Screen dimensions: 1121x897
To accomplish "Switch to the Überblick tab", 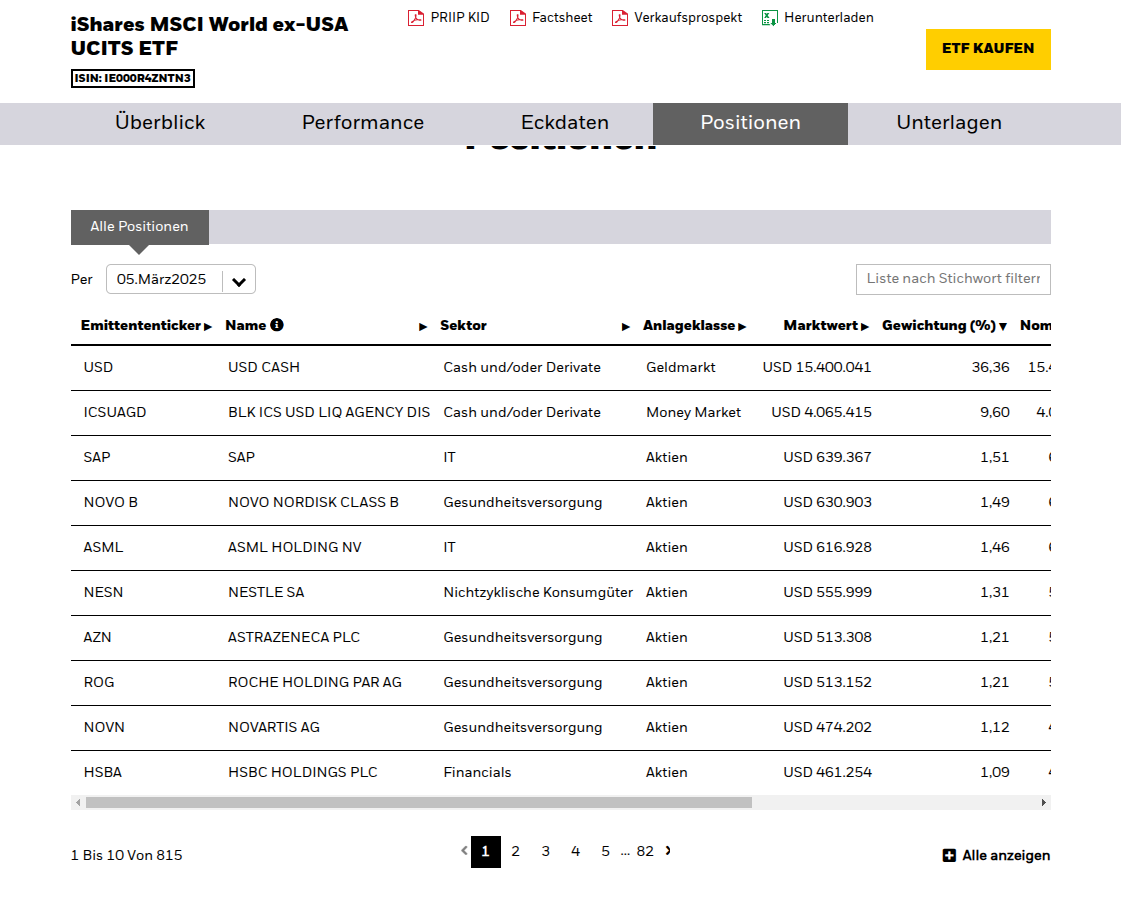I will click(x=160, y=123).
